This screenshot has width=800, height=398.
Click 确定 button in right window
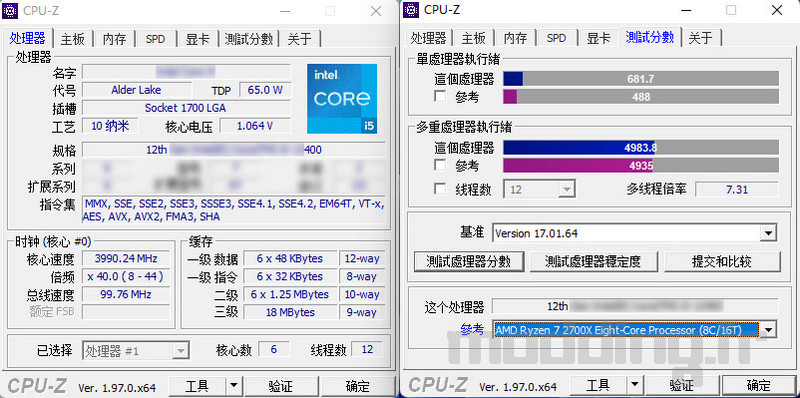pyautogui.click(x=758, y=385)
